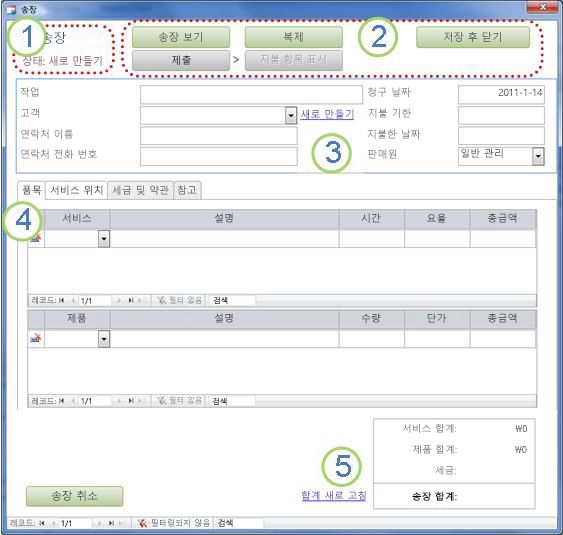The width and height of the screenshot is (563, 535).
Task: Click the 서비스 row 설명 cell
Action: pyautogui.click(x=224, y=238)
